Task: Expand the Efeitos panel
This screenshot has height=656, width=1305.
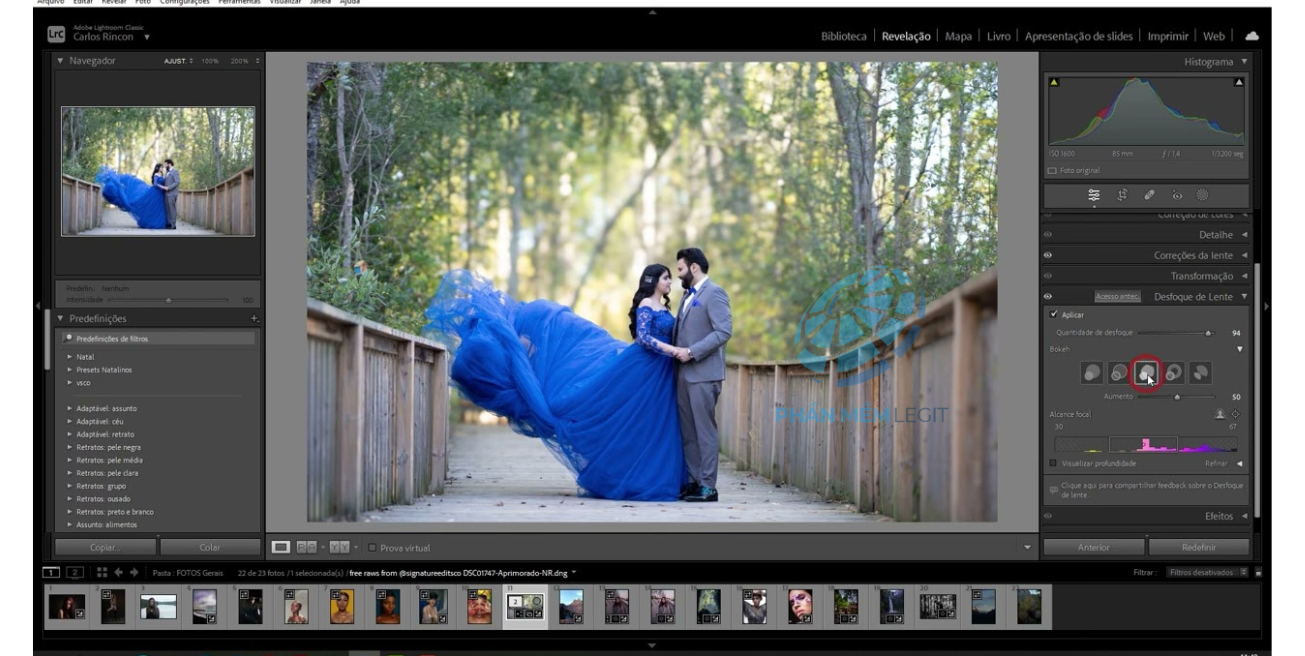Action: click(x=1245, y=516)
